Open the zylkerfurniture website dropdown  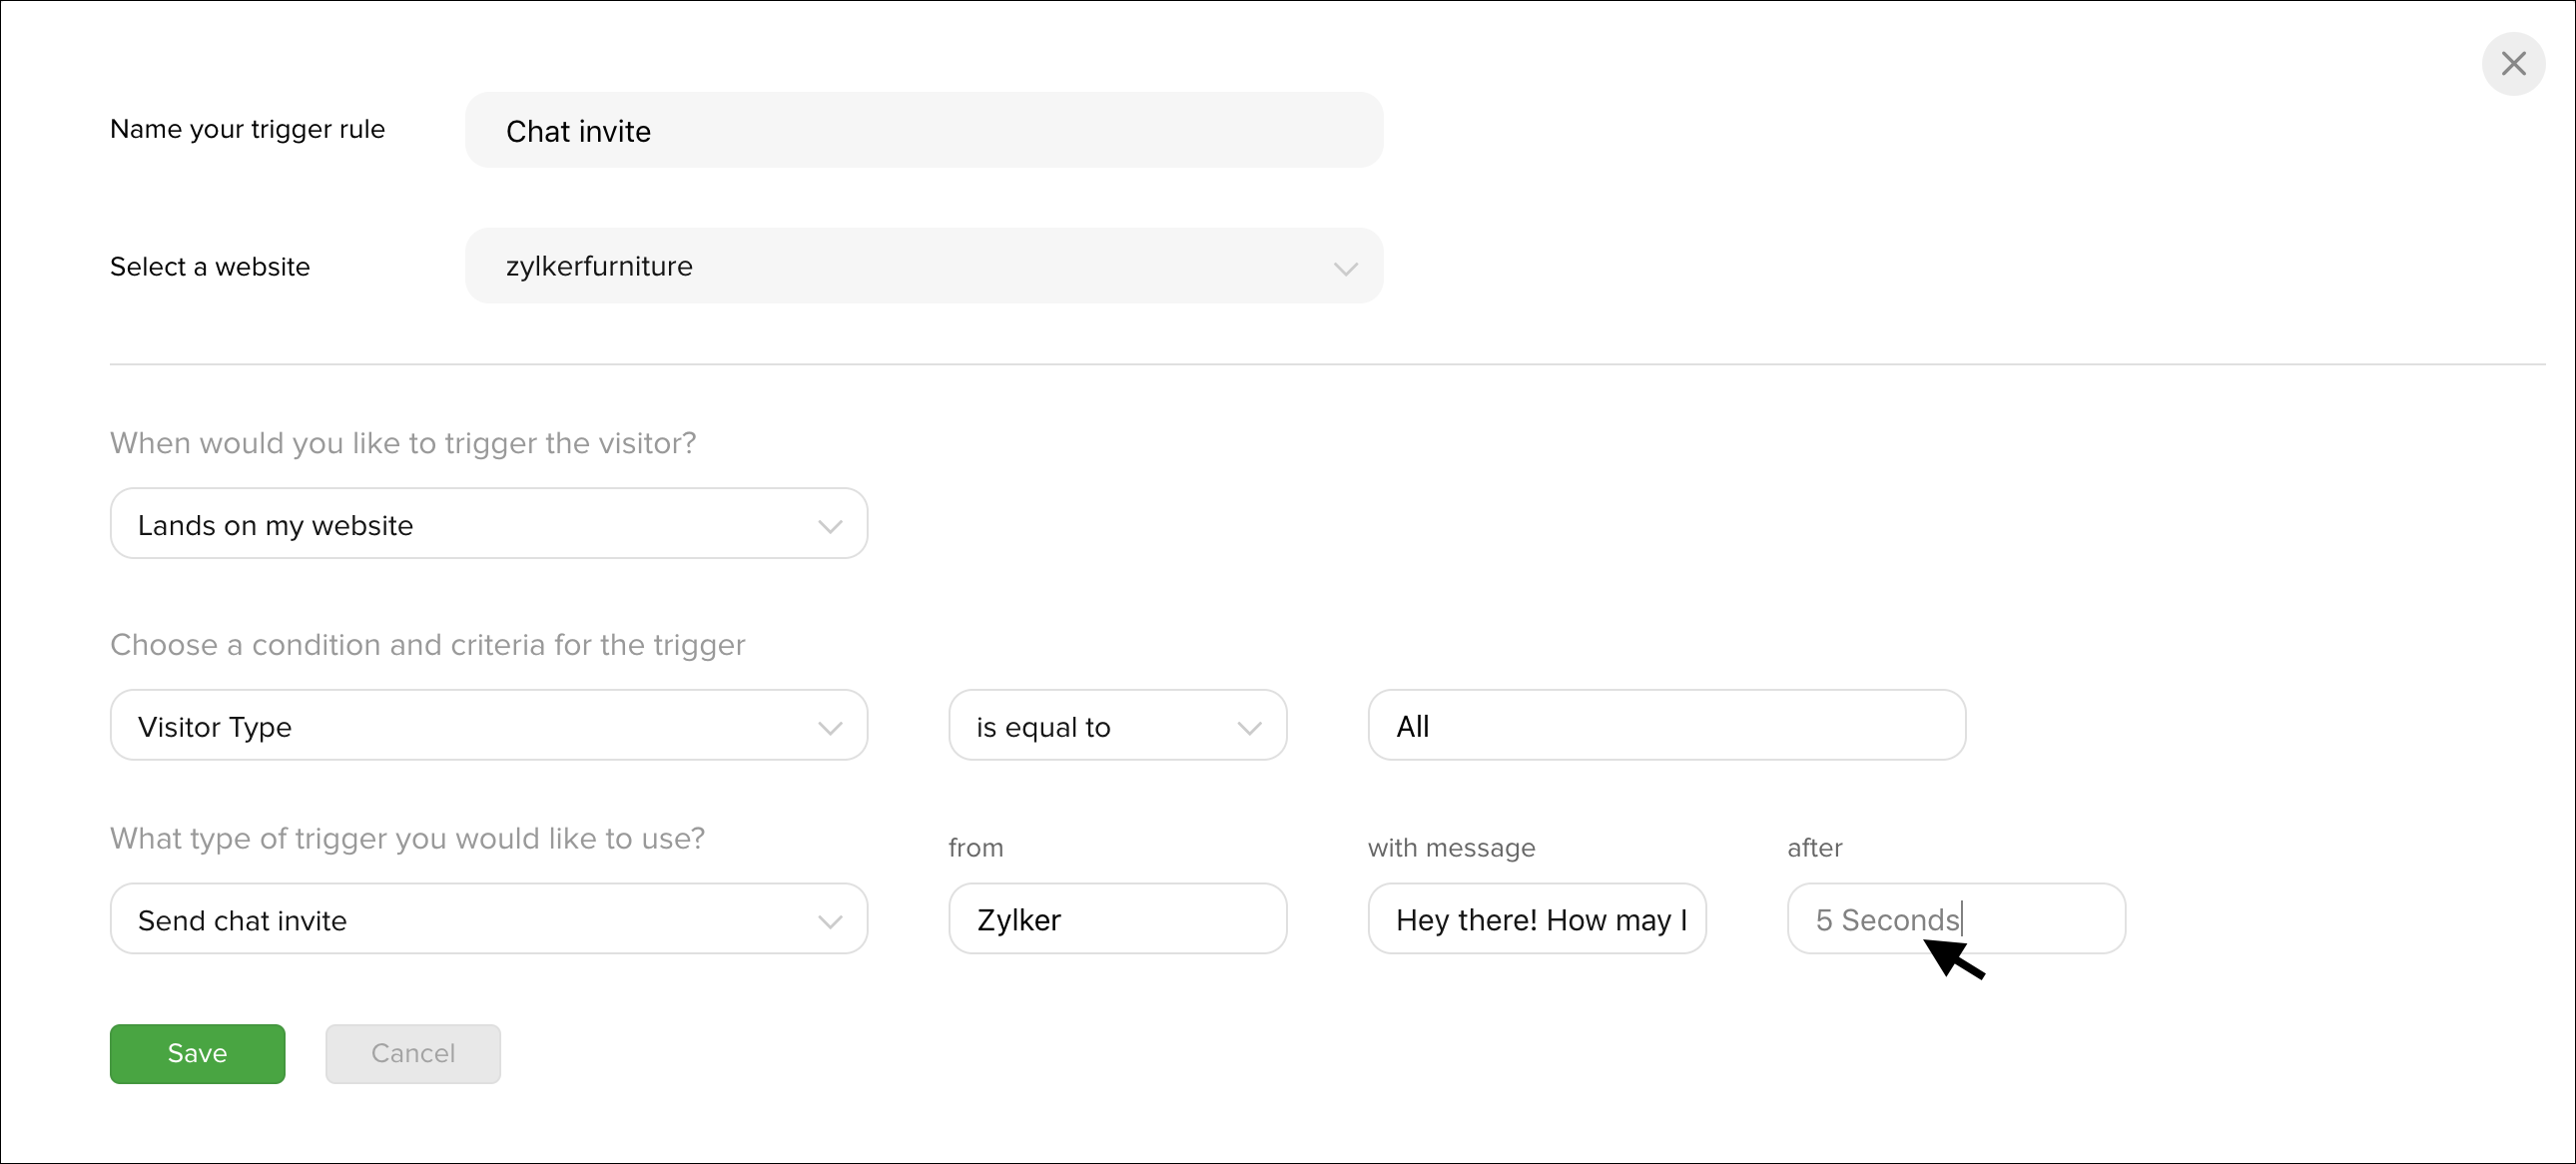(x=924, y=266)
